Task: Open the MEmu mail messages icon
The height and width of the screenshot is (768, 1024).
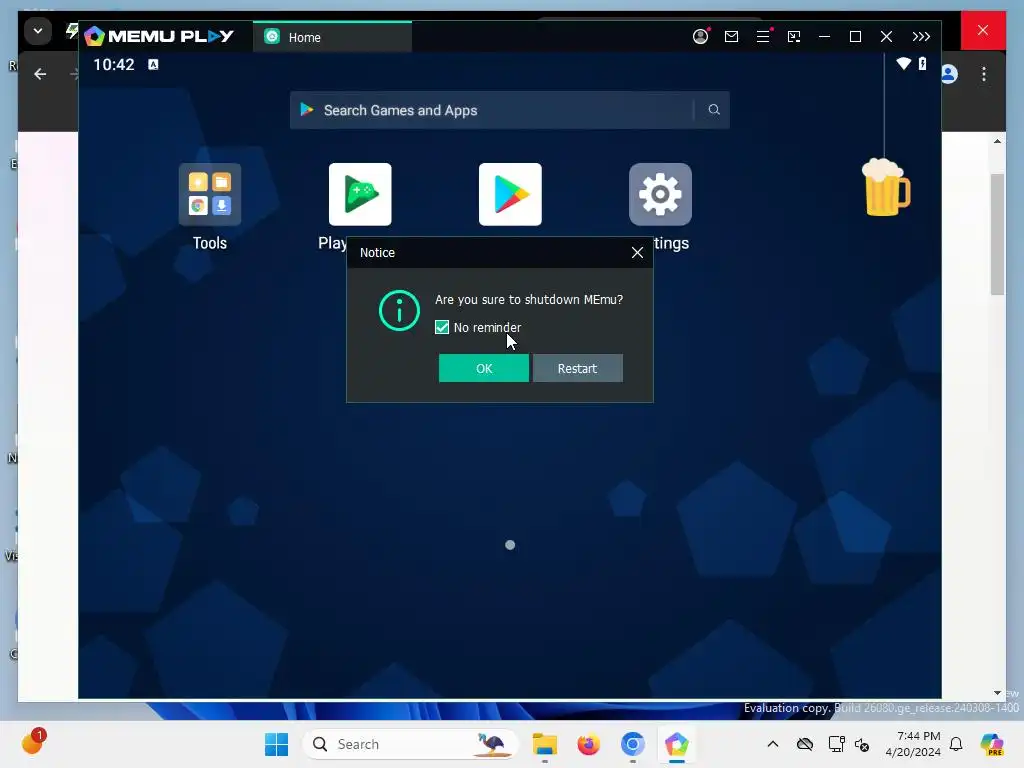Action: [731, 37]
